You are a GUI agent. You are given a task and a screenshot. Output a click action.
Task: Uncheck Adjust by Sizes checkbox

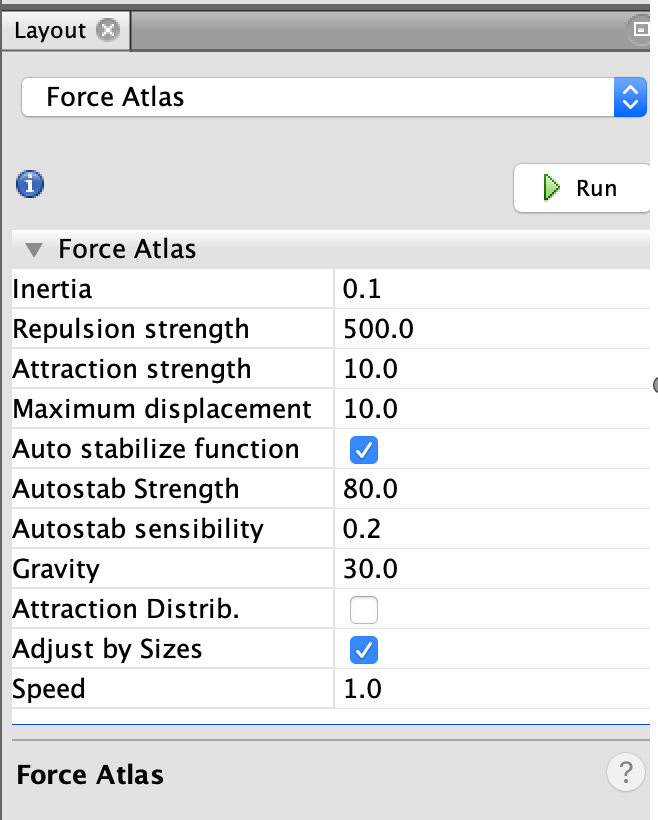[x=364, y=650]
